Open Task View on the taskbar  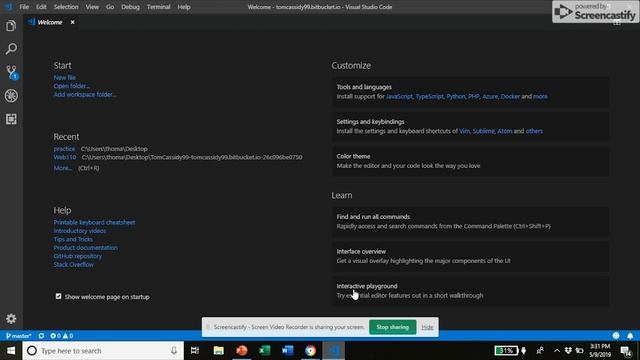click(x=195, y=351)
